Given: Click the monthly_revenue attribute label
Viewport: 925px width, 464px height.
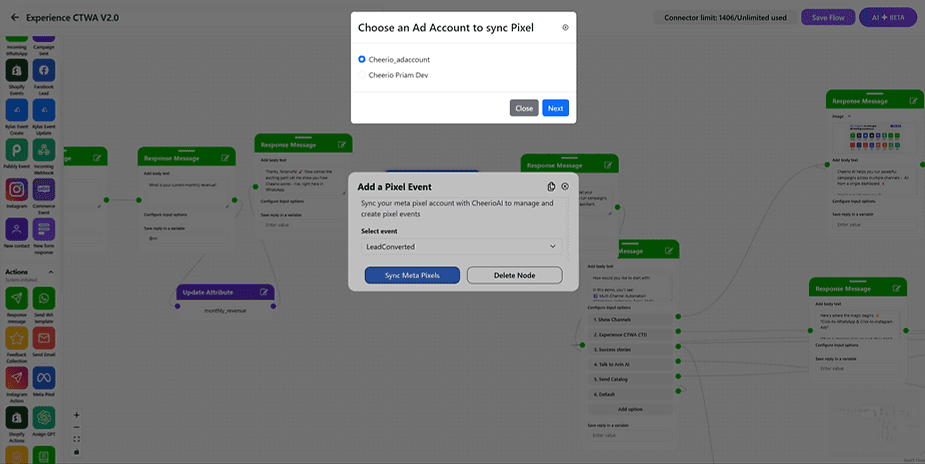Looking at the screenshot, I should [225, 311].
